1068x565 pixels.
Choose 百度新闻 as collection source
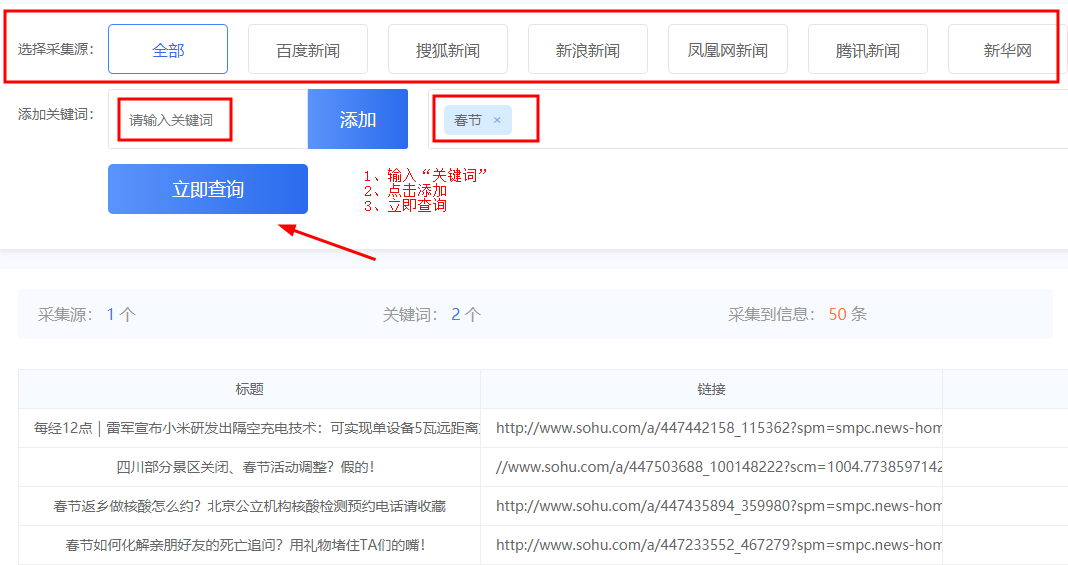click(x=308, y=49)
